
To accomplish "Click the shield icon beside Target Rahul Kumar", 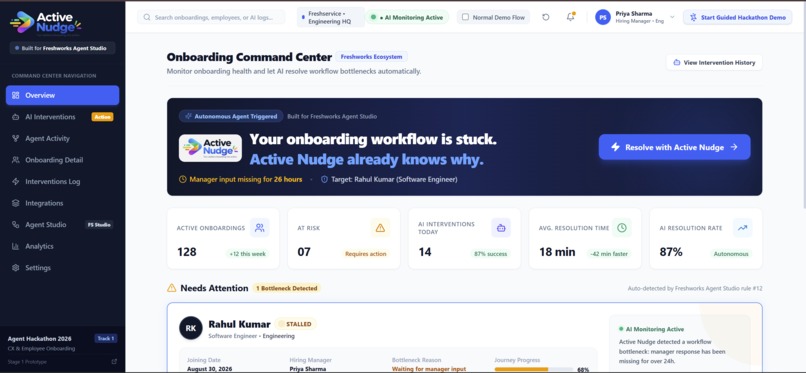I will point(324,179).
